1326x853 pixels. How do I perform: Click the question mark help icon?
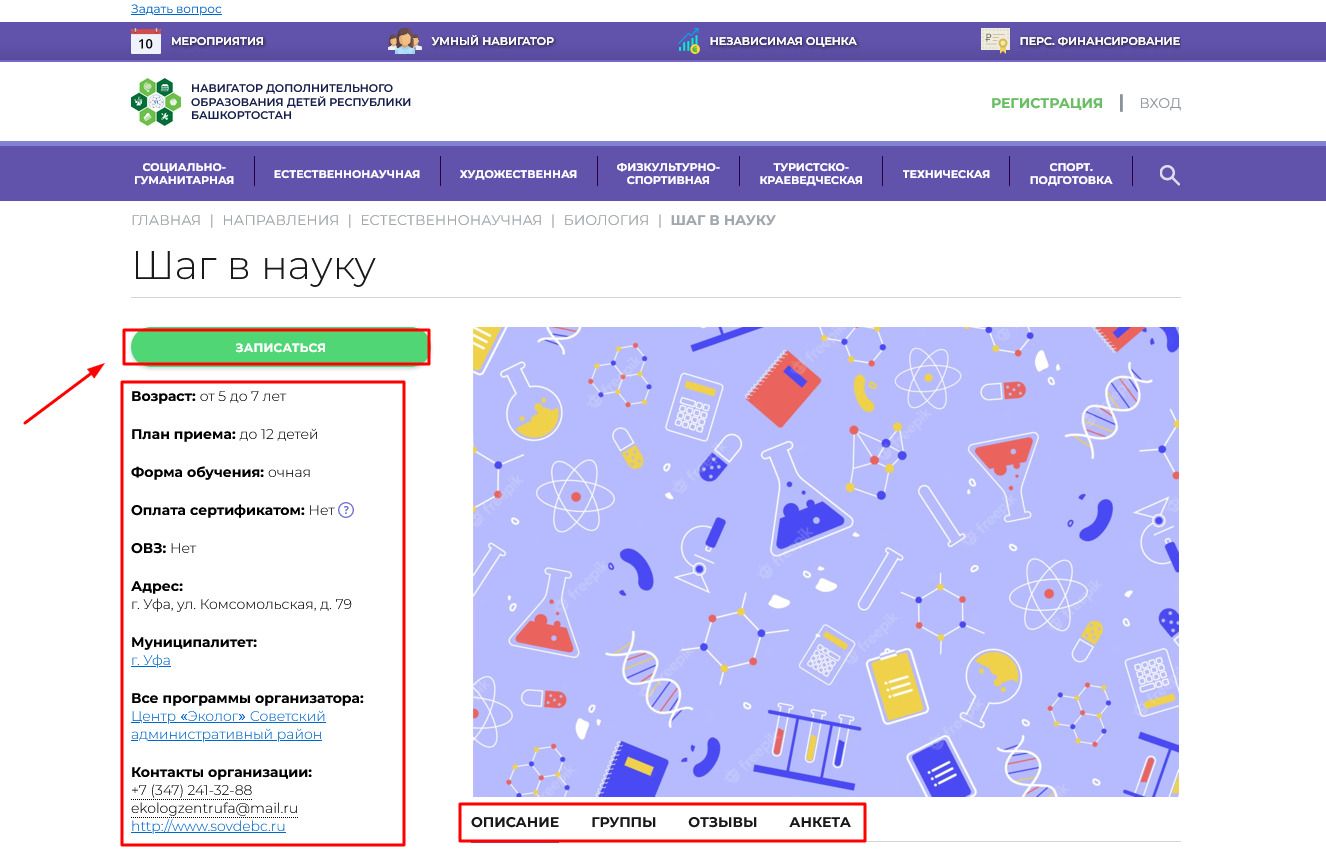click(x=346, y=510)
